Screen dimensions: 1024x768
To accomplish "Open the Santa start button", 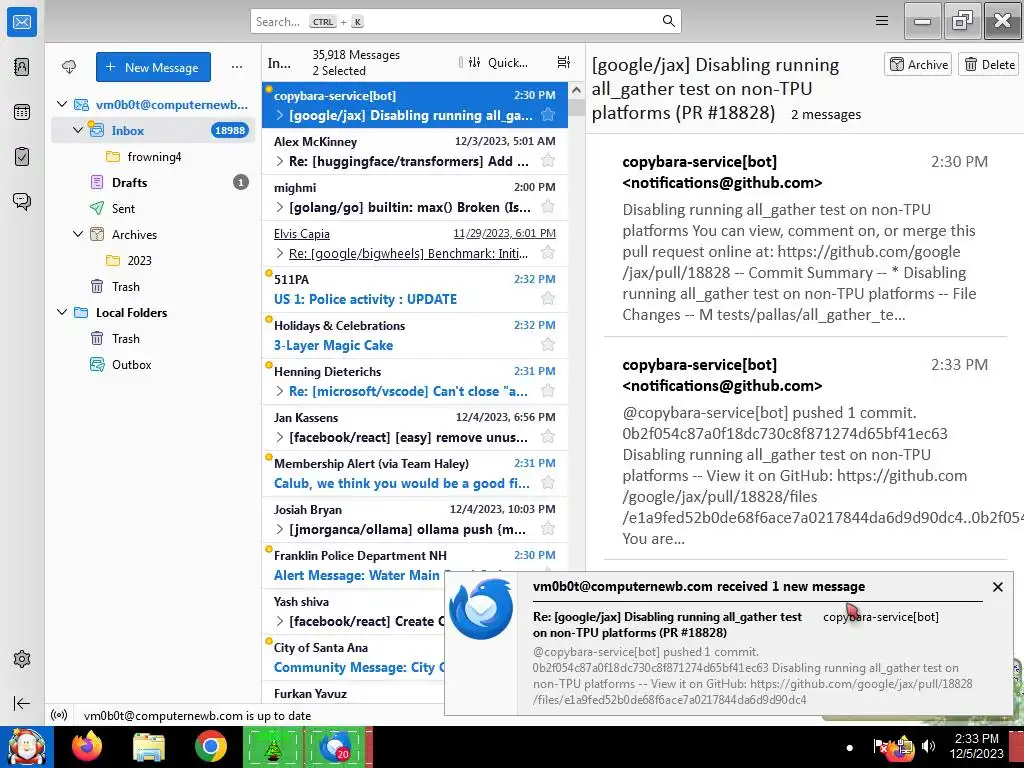I will coord(26,746).
